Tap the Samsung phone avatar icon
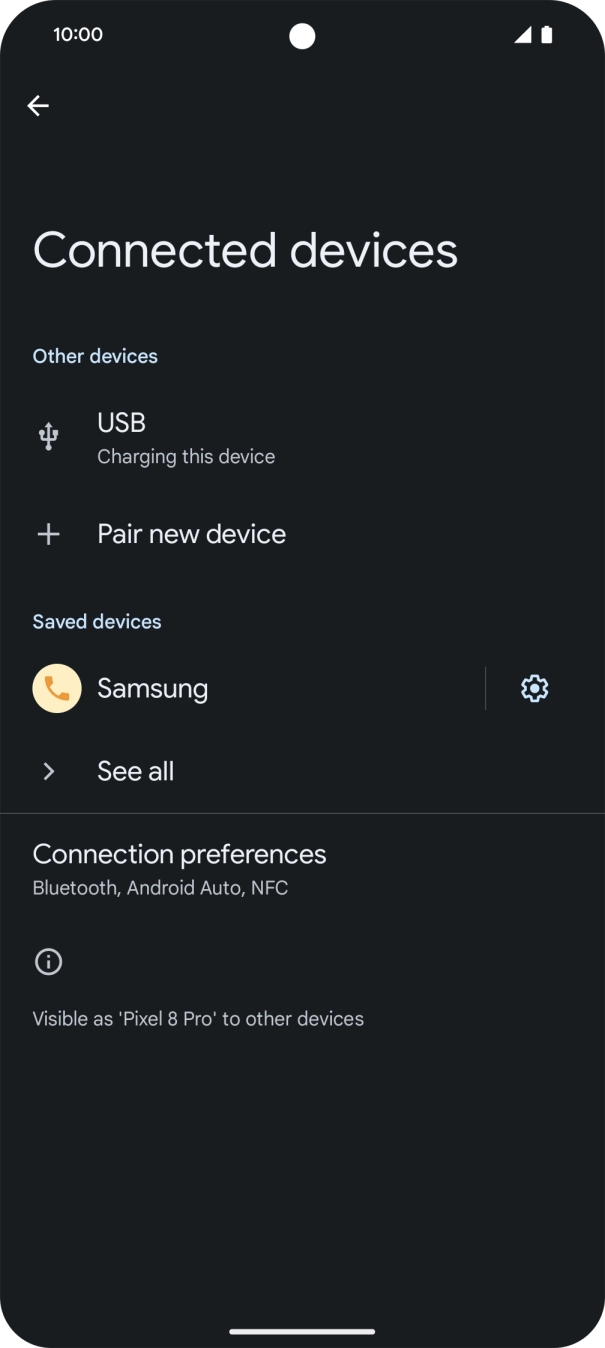Screen dimensions: 605x1348 pos(57,688)
